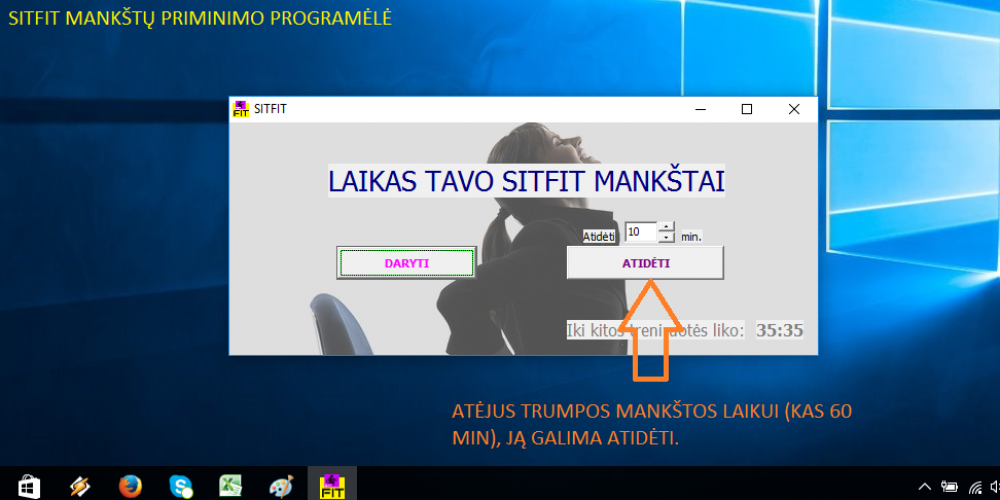Click the 'Iki kitos treniruotės liko:' label
The width and height of the screenshot is (1000, 500).
(656, 330)
